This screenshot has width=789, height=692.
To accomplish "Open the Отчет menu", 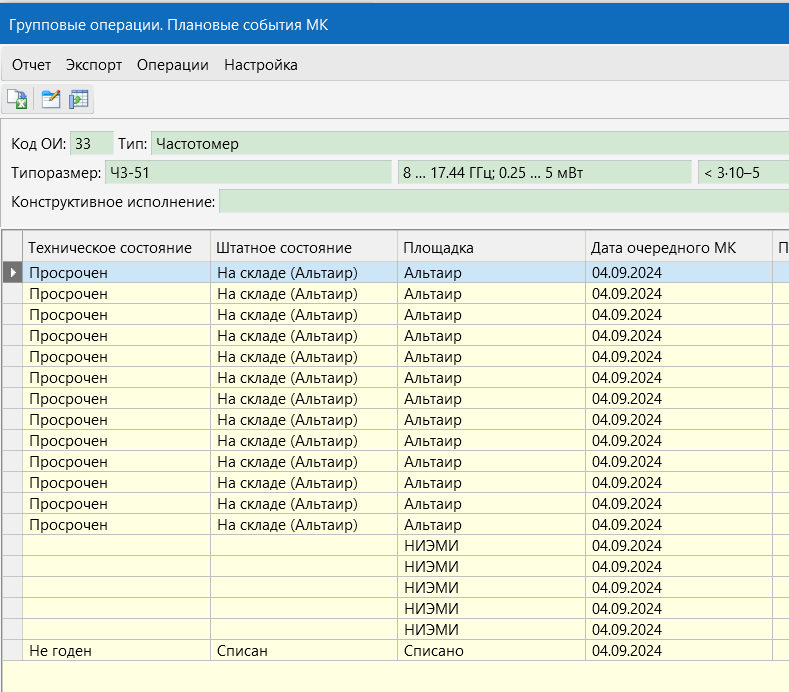I will (x=31, y=65).
